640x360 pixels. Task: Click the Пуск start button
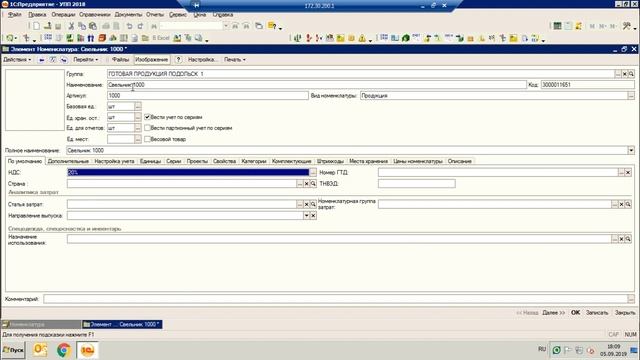pyautogui.click(x=13, y=350)
